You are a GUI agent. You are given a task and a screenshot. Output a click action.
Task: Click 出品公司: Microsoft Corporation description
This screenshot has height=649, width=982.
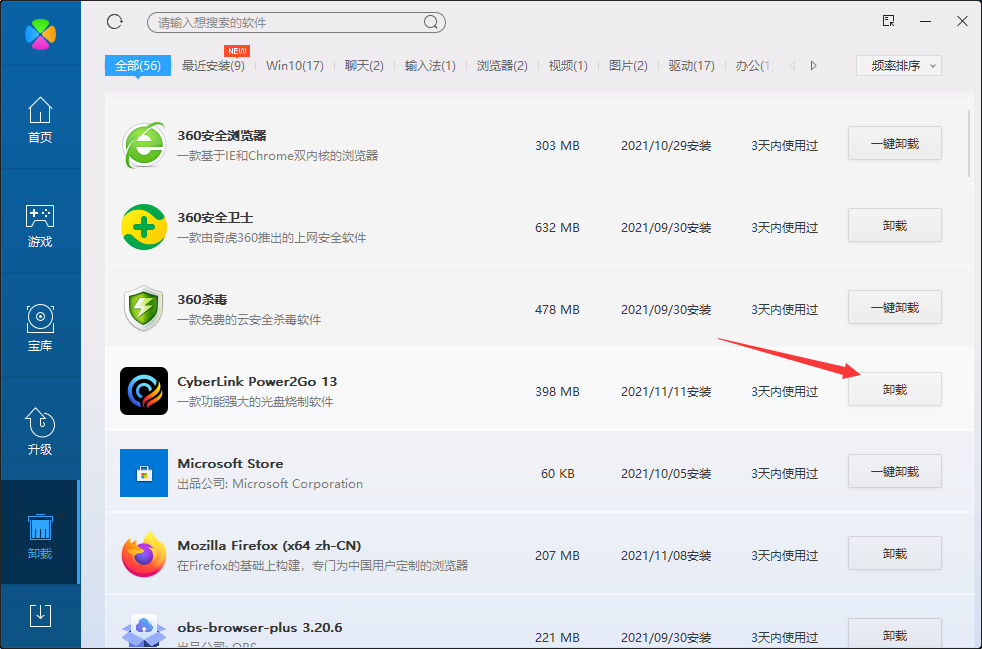[x=270, y=484]
